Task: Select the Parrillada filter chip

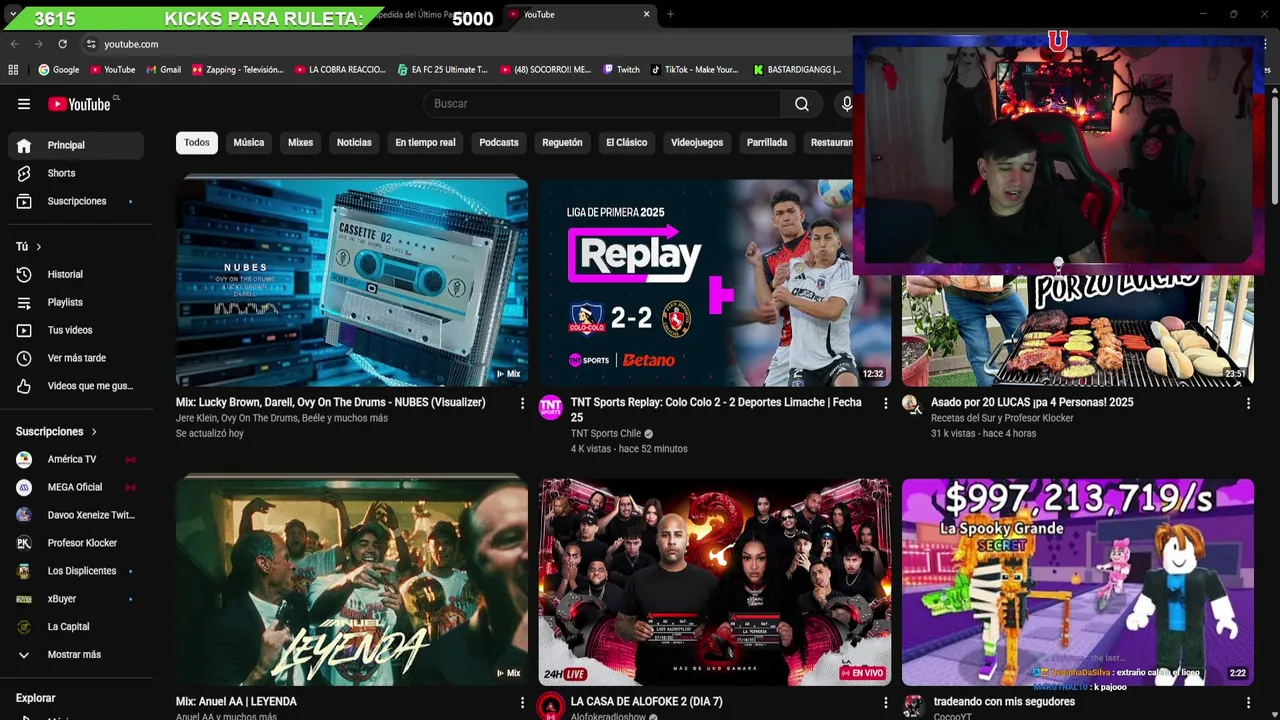Action: [x=767, y=142]
